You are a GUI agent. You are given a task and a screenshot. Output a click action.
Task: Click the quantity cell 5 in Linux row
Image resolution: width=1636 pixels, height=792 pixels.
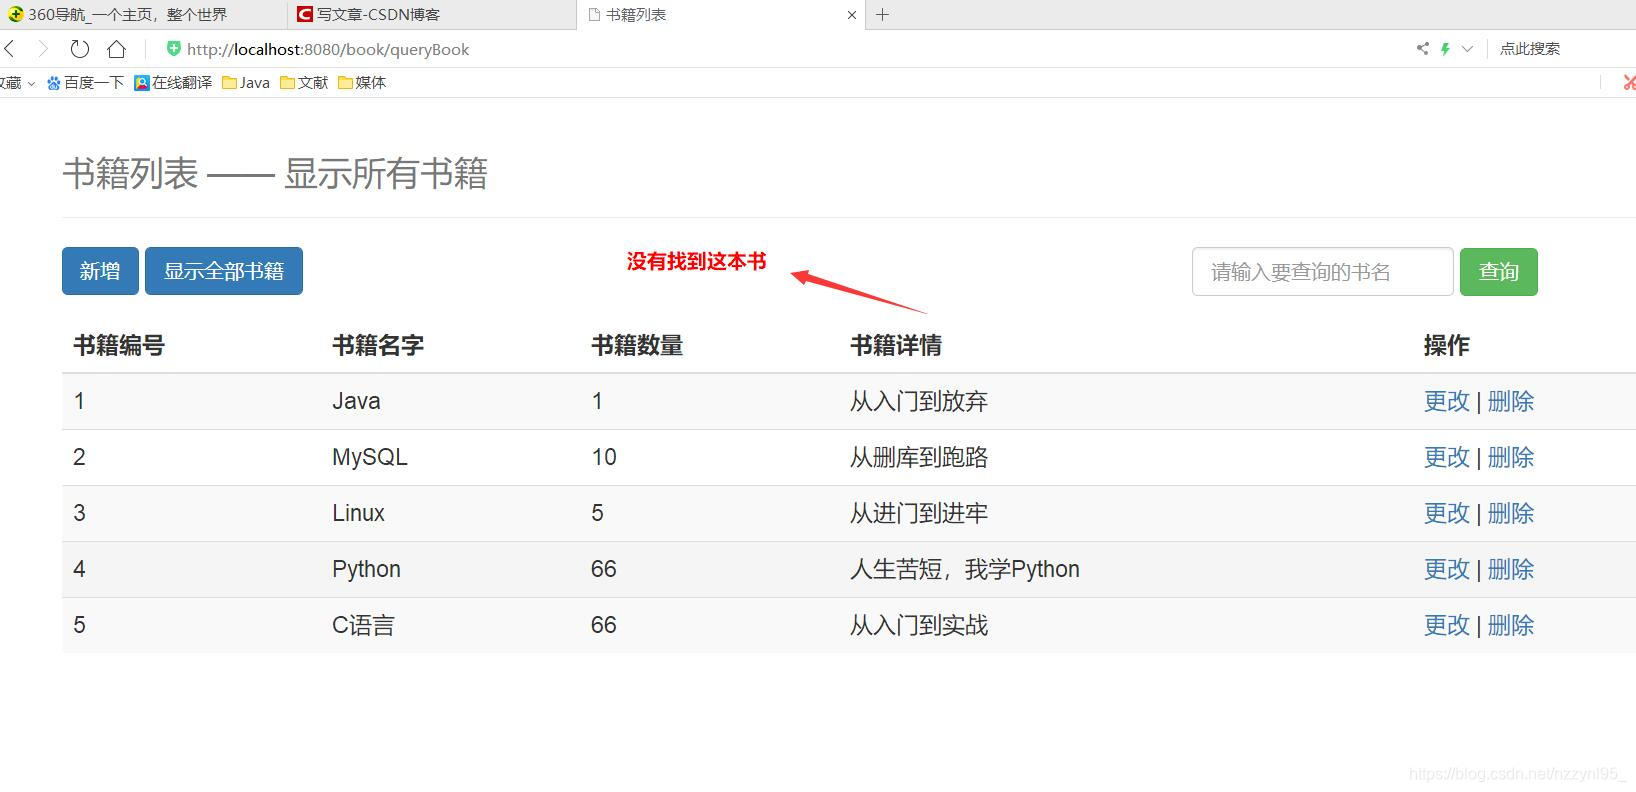tap(597, 513)
